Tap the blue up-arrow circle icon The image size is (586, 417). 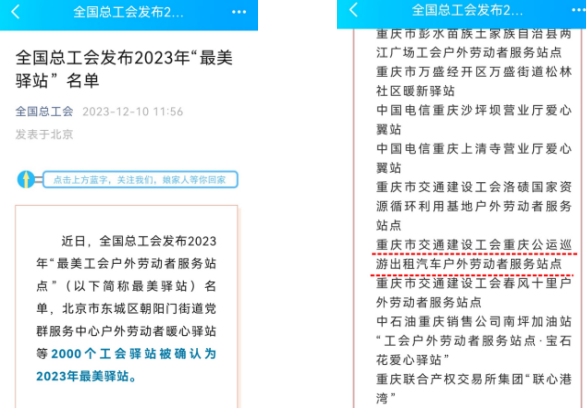click(26, 179)
